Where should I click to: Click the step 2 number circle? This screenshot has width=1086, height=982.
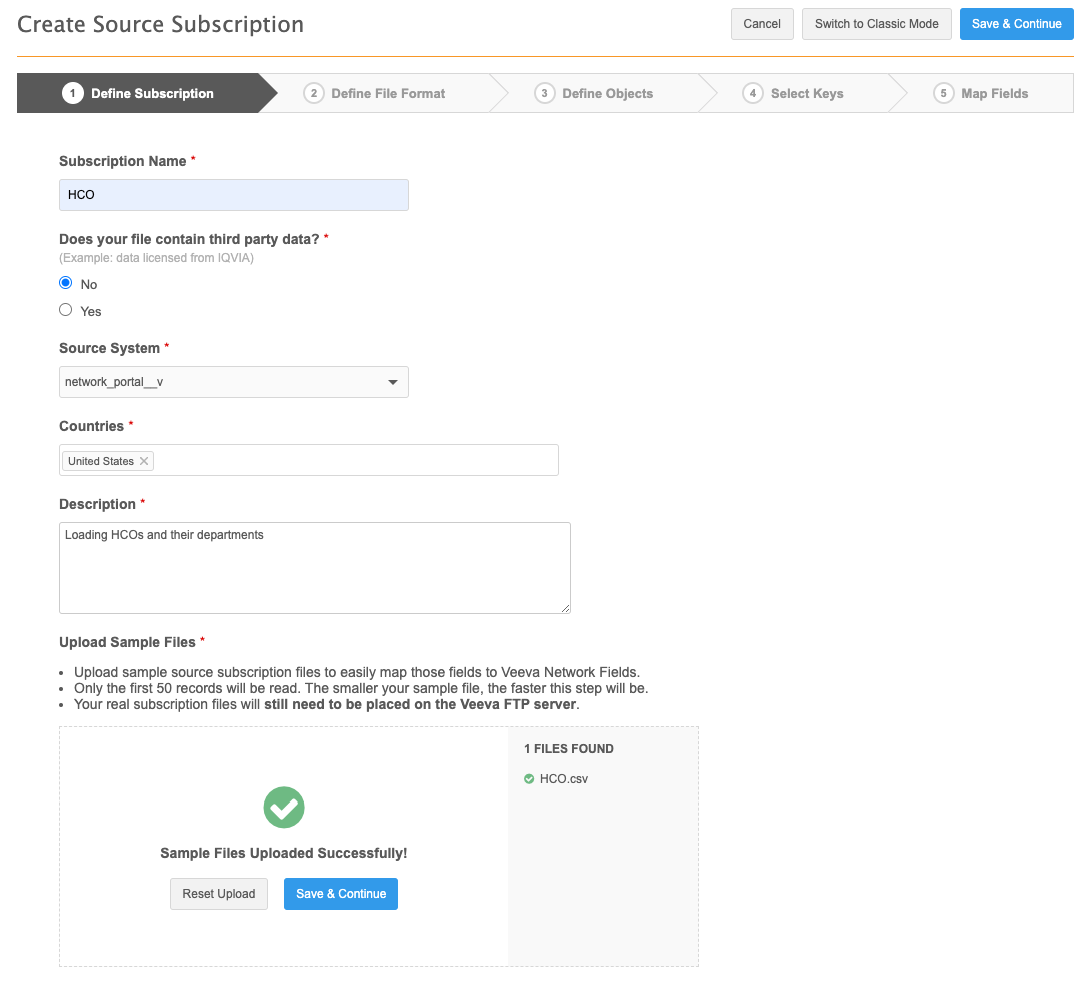pyautogui.click(x=314, y=93)
